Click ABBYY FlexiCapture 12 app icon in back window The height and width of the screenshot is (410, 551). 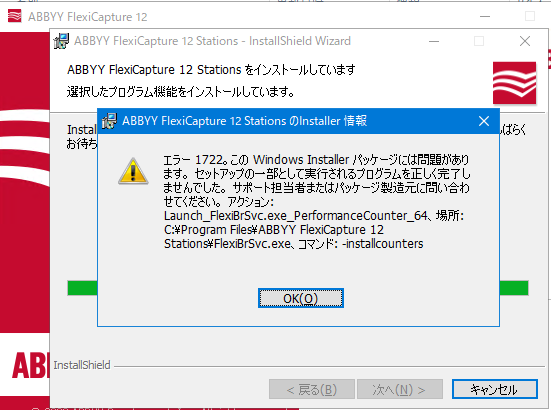click(14, 17)
